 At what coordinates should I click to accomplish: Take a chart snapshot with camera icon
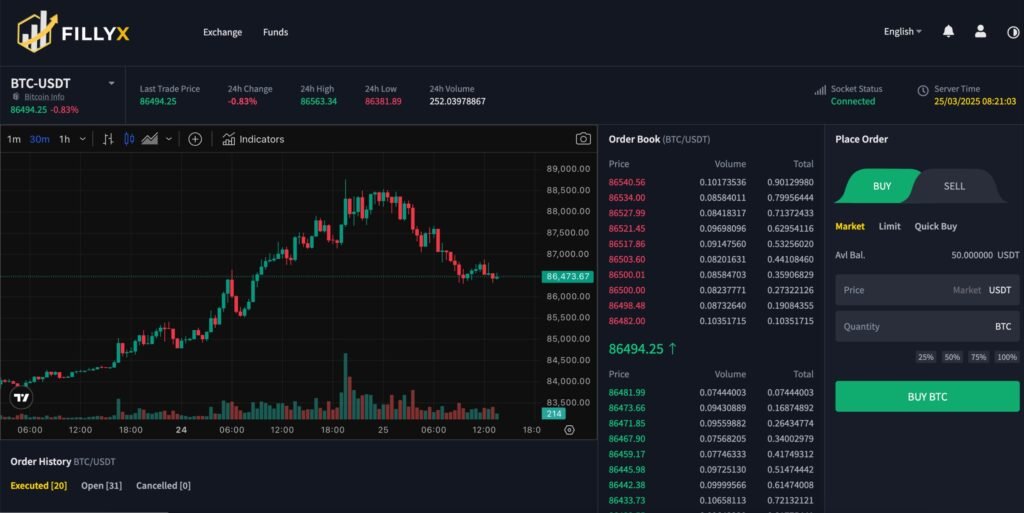(x=583, y=139)
